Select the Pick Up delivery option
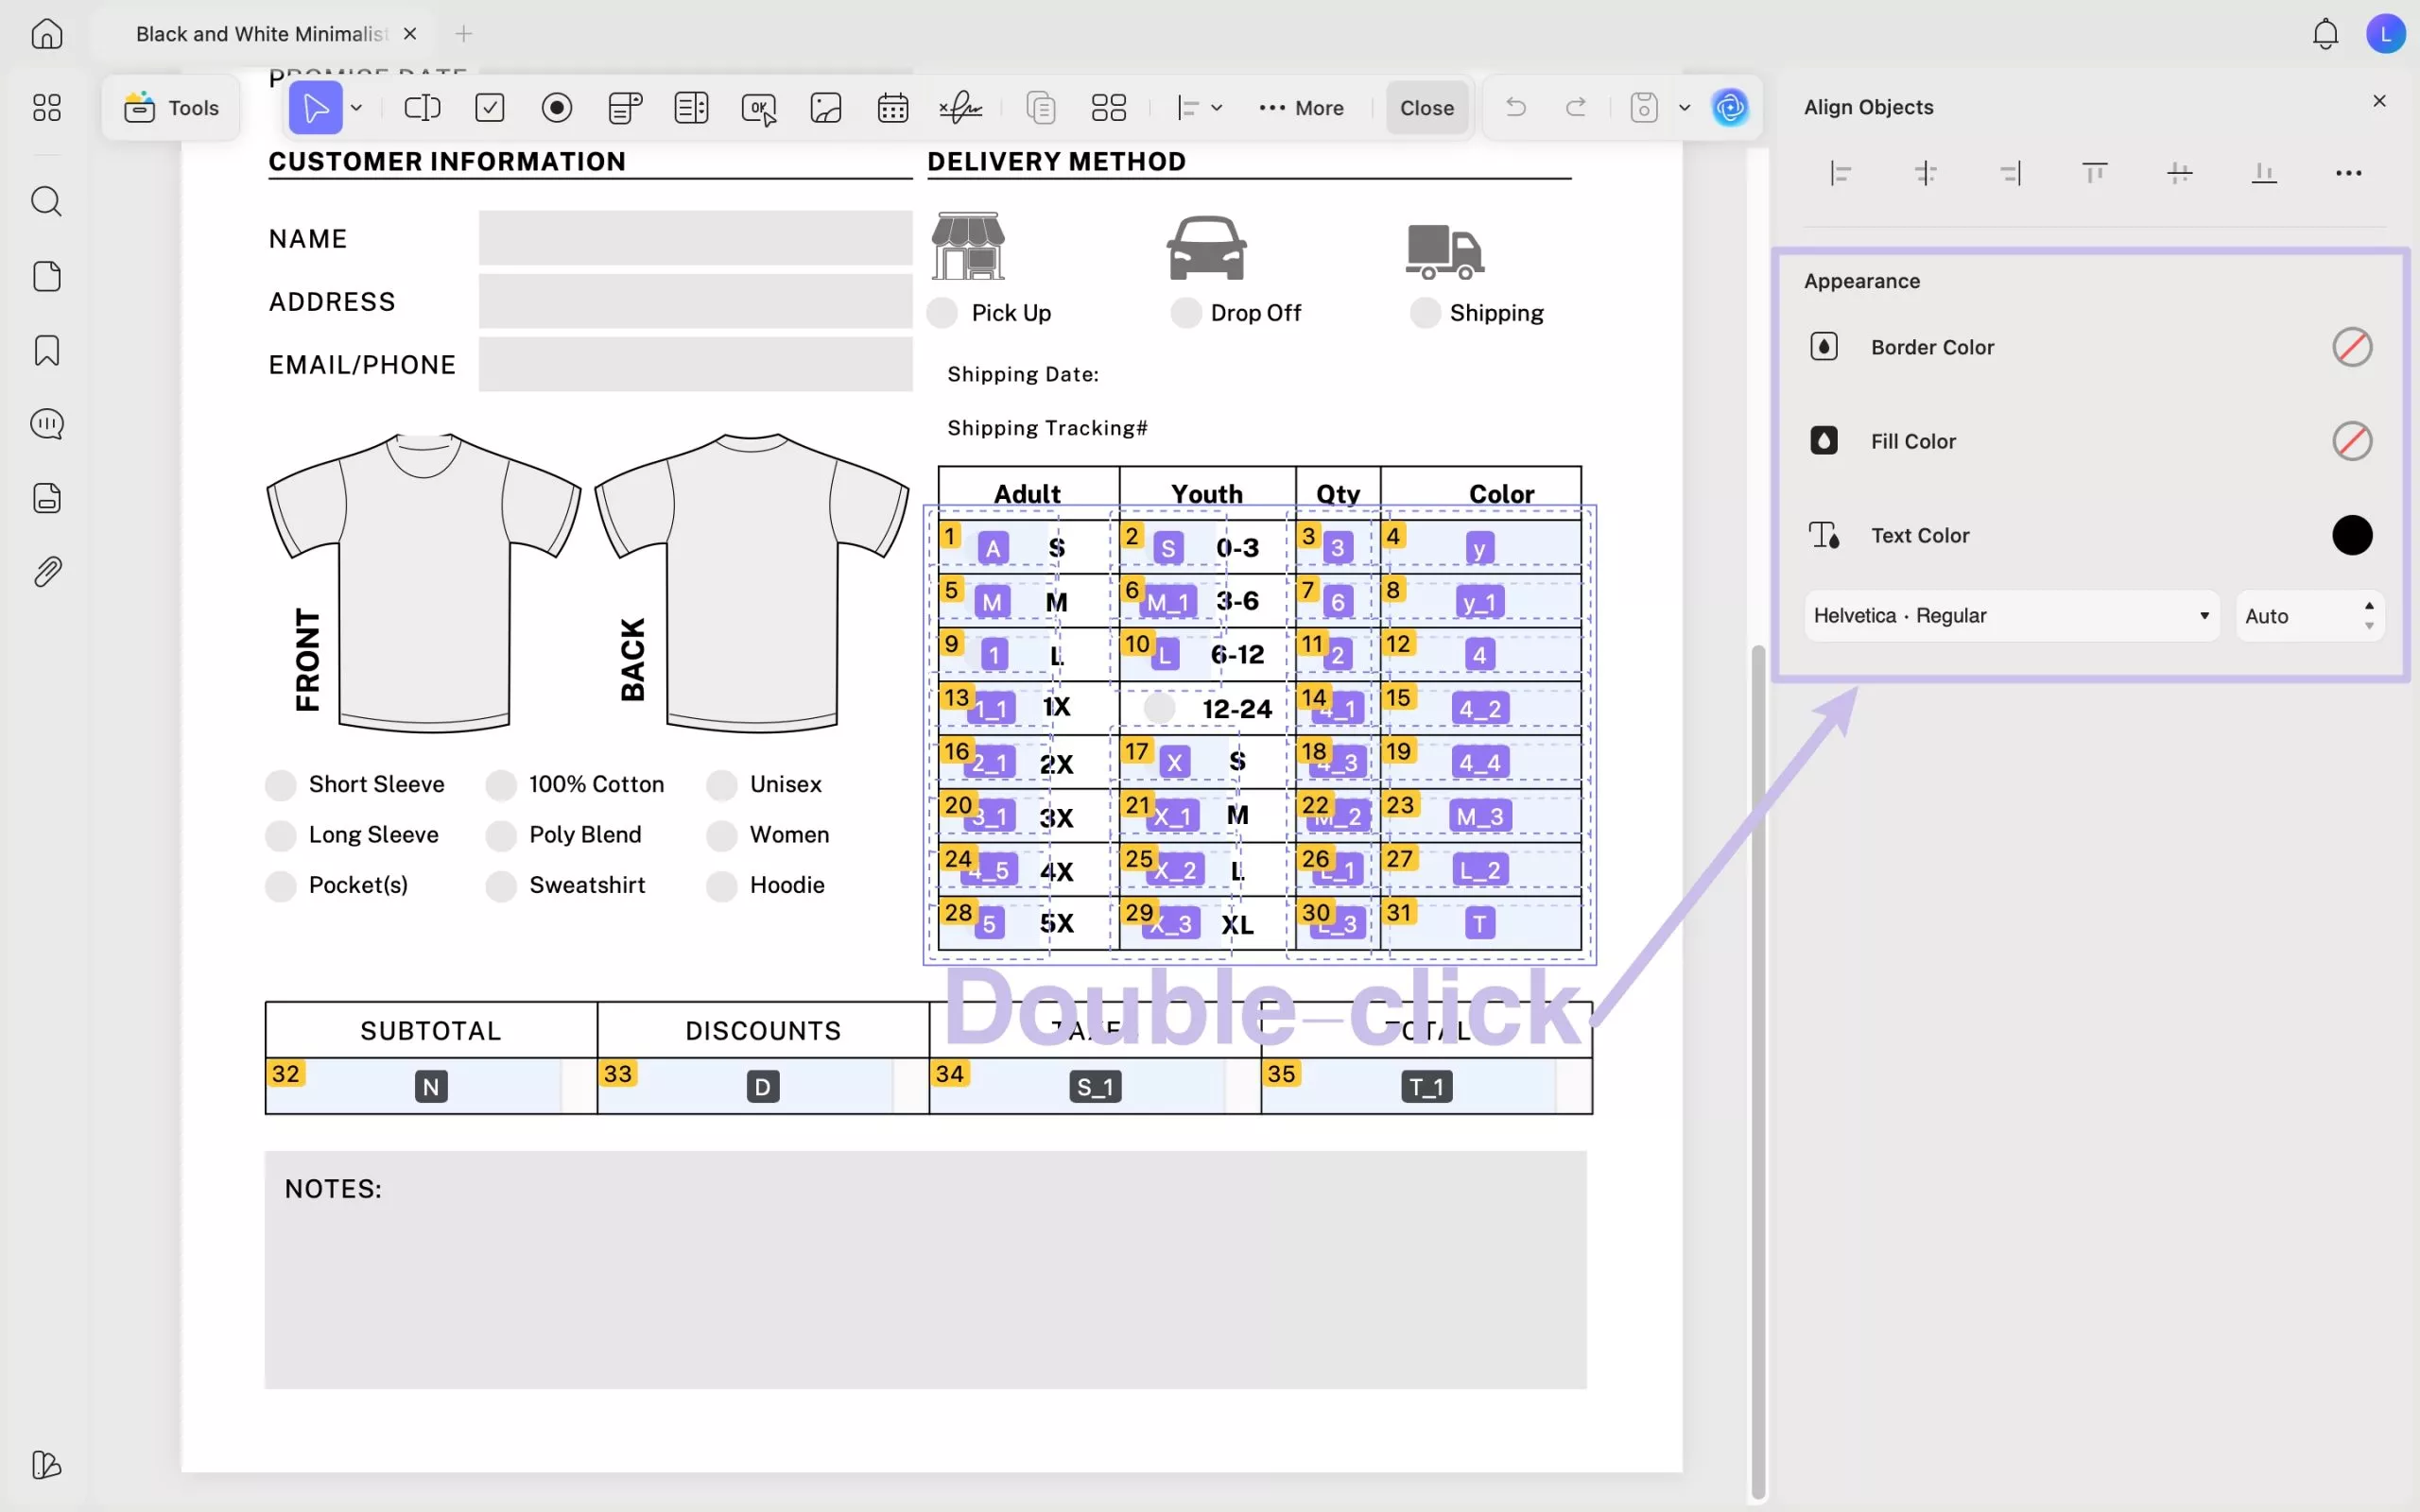Screen dimensions: 2420x1512 [941, 312]
